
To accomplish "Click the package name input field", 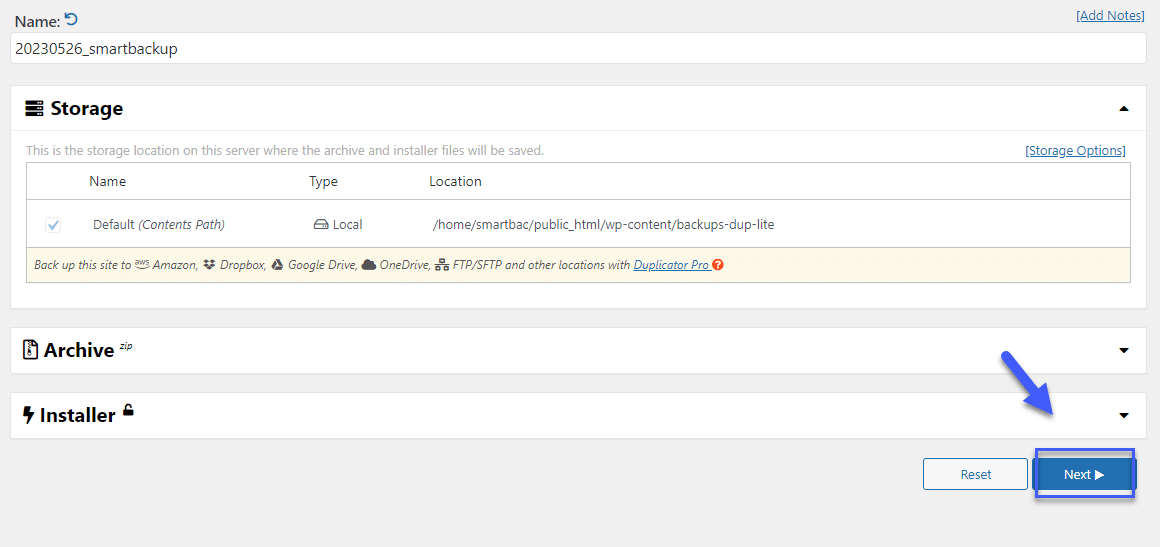I will pos(579,49).
